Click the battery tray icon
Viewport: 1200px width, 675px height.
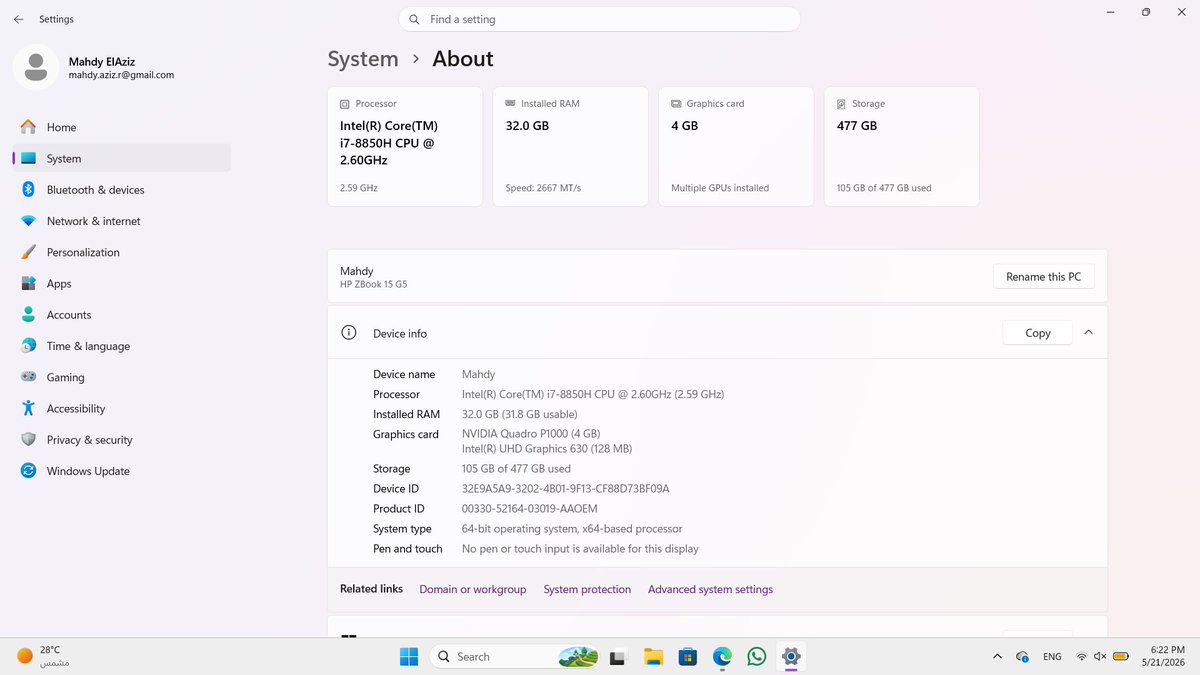coord(1121,657)
